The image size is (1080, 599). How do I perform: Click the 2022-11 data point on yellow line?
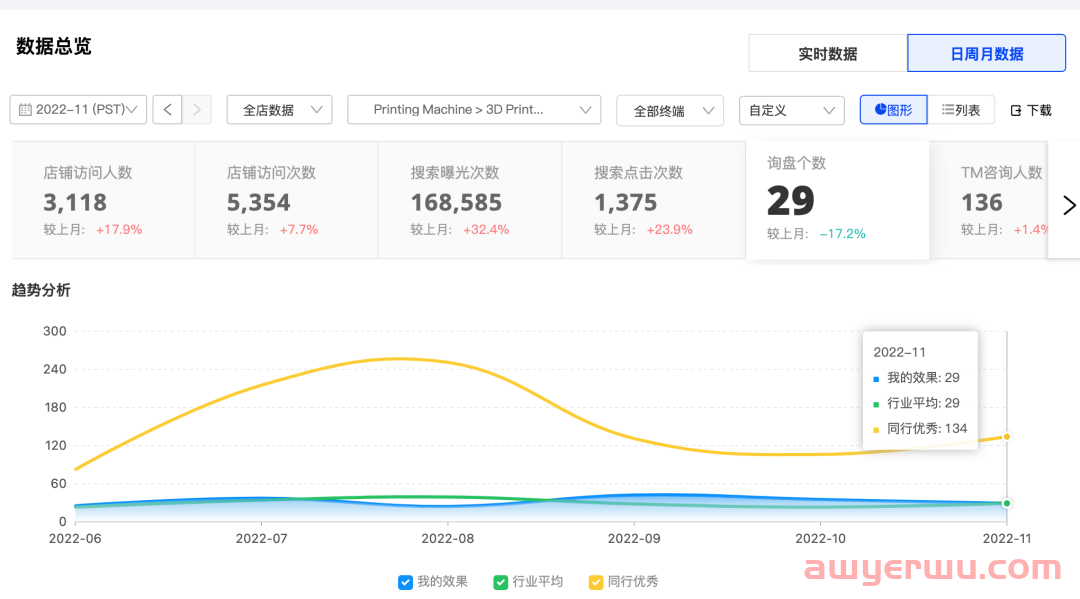coord(1006,437)
